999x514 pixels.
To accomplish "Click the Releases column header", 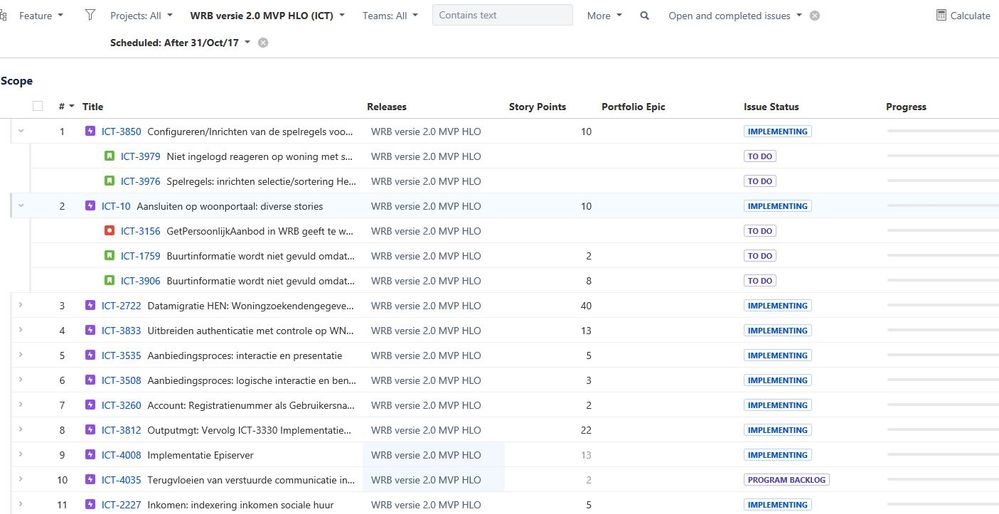I will (387, 107).
